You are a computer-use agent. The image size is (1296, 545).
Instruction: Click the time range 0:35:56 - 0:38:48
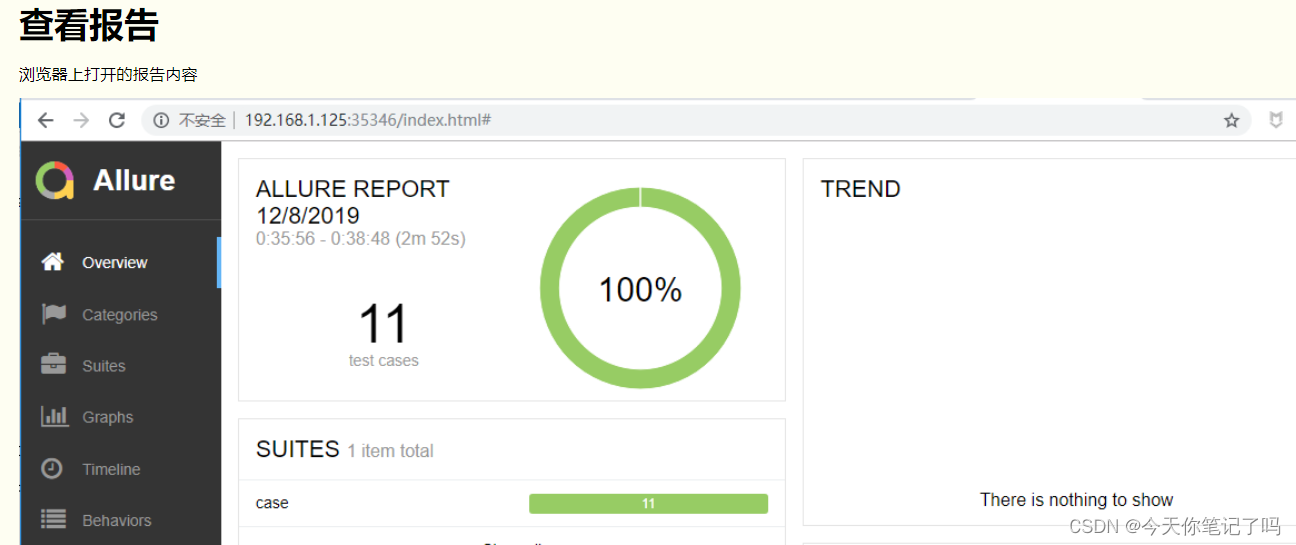coord(361,239)
